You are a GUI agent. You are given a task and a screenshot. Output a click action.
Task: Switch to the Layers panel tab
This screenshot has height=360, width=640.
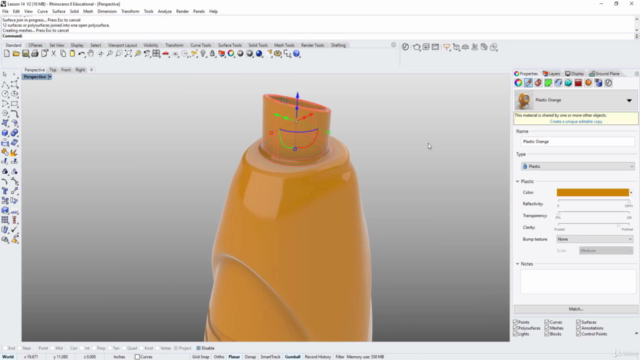(x=551, y=73)
